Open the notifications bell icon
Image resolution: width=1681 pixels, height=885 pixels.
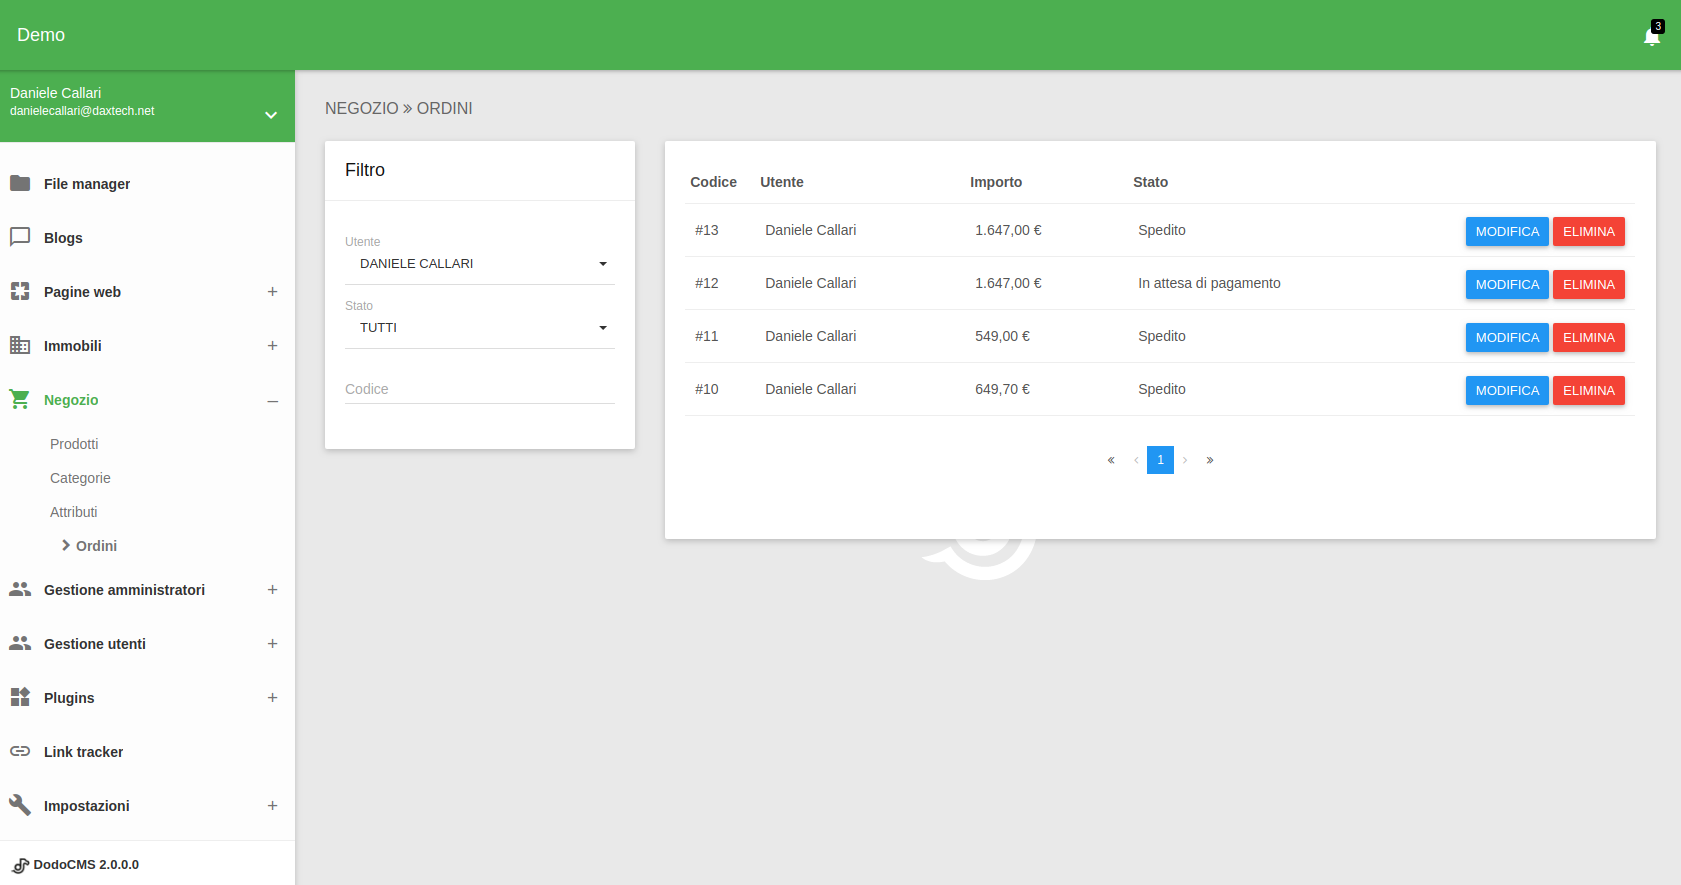coord(1651,37)
